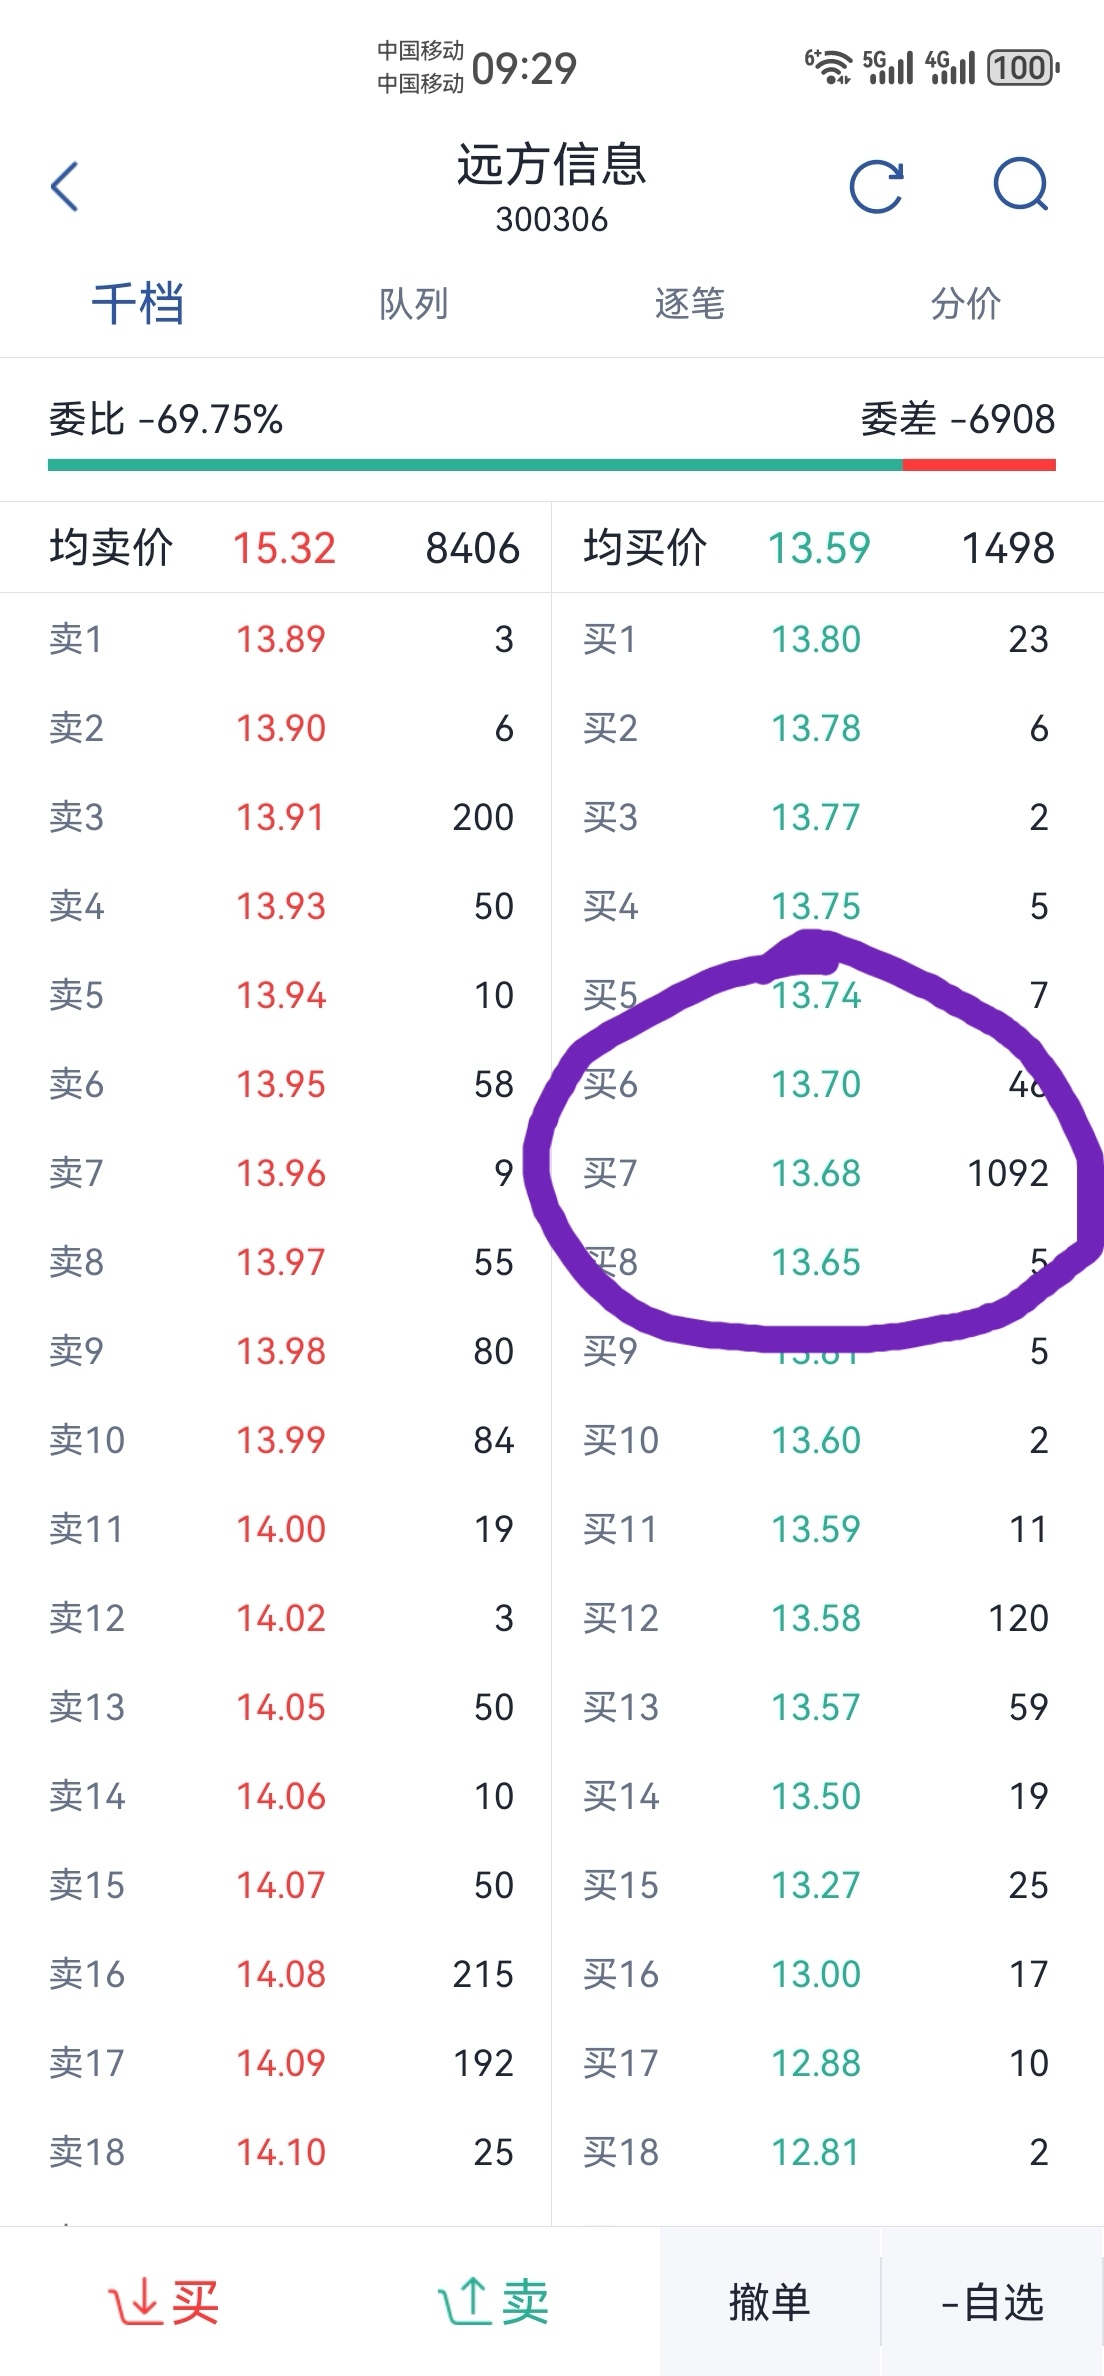Open the 逐笔 tab
The height and width of the screenshot is (2376, 1104).
(x=689, y=304)
